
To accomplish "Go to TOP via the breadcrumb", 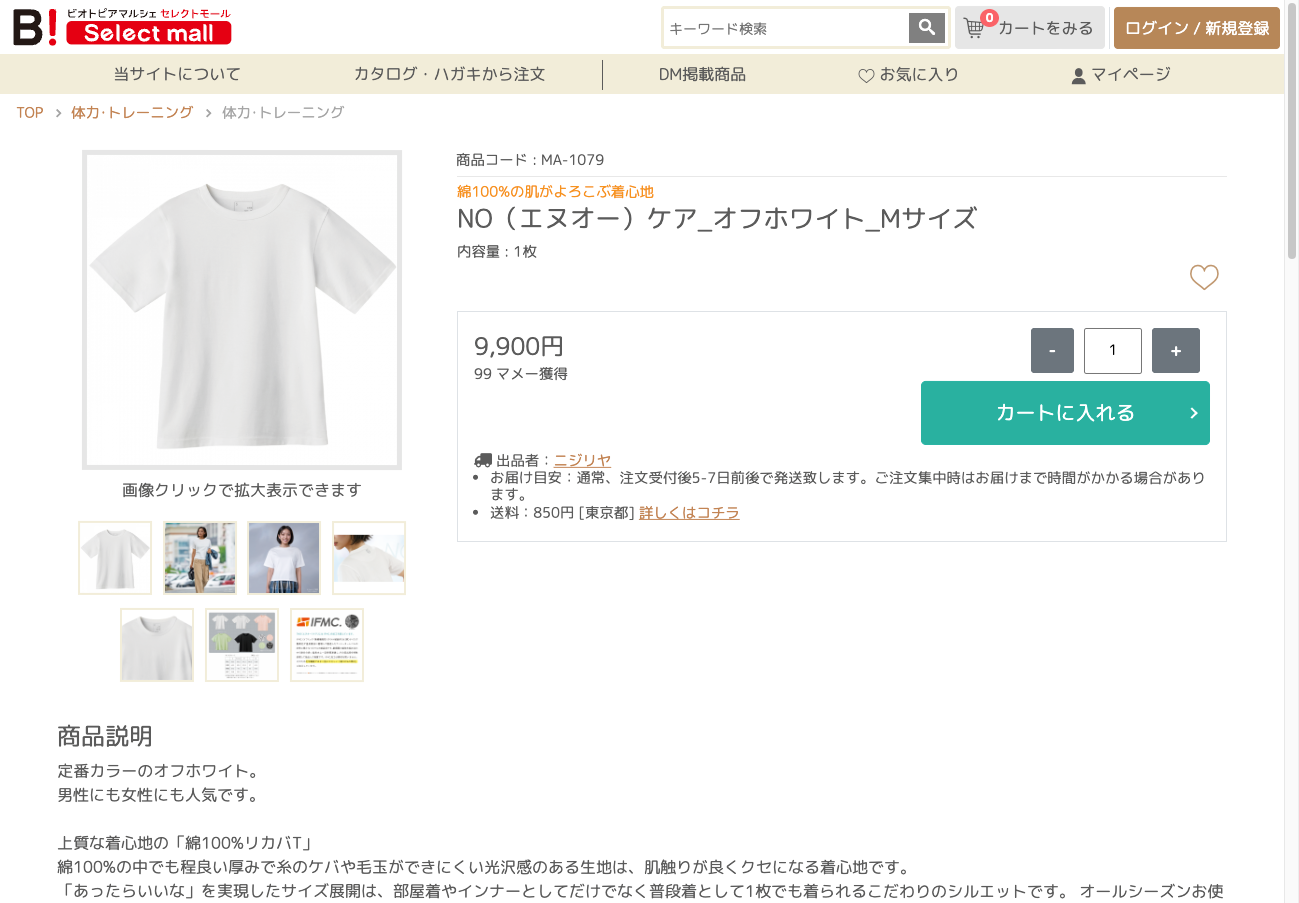I will click(x=29, y=112).
